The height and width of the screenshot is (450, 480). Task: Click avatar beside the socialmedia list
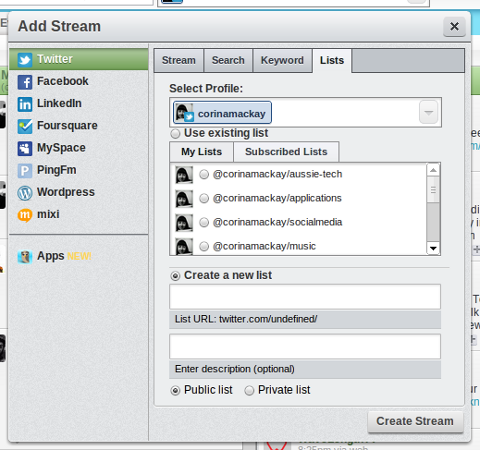[x=184, y=223]
